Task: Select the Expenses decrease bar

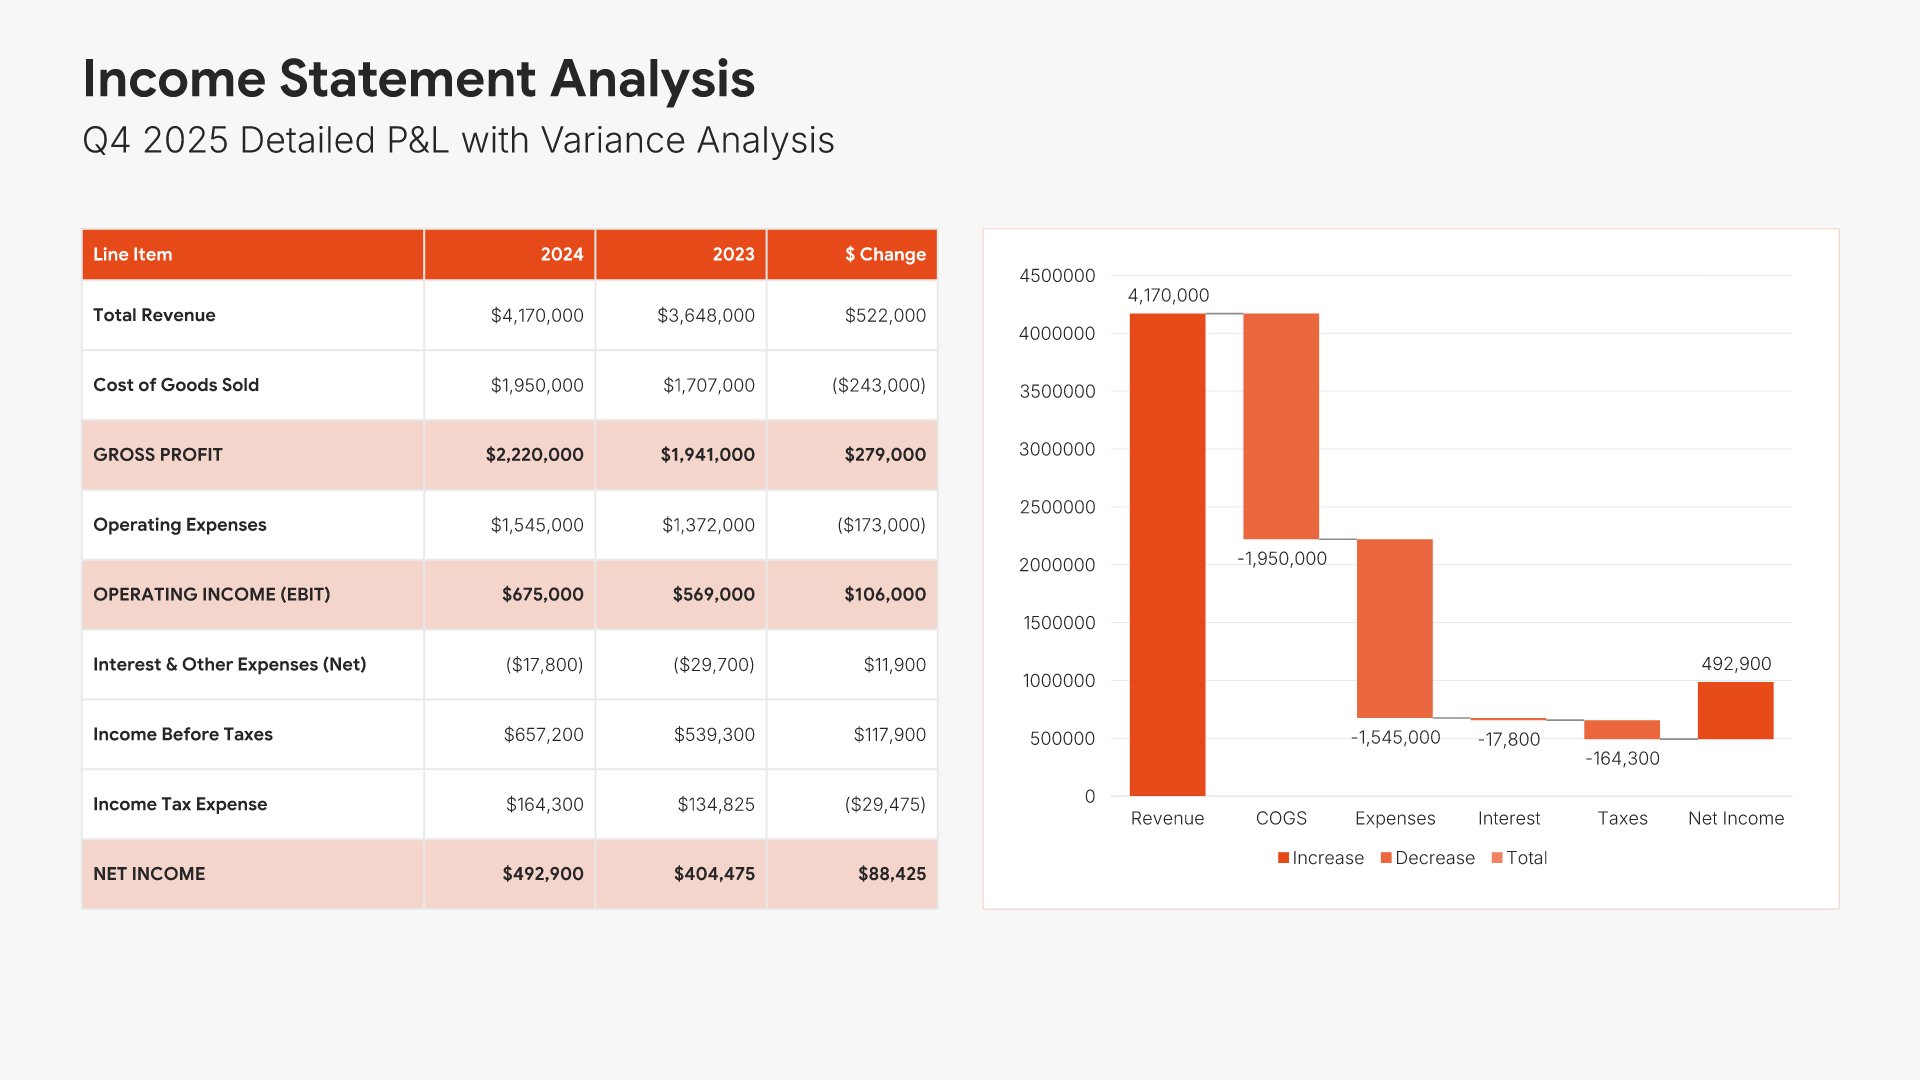Action: [x=1394, y=628]
